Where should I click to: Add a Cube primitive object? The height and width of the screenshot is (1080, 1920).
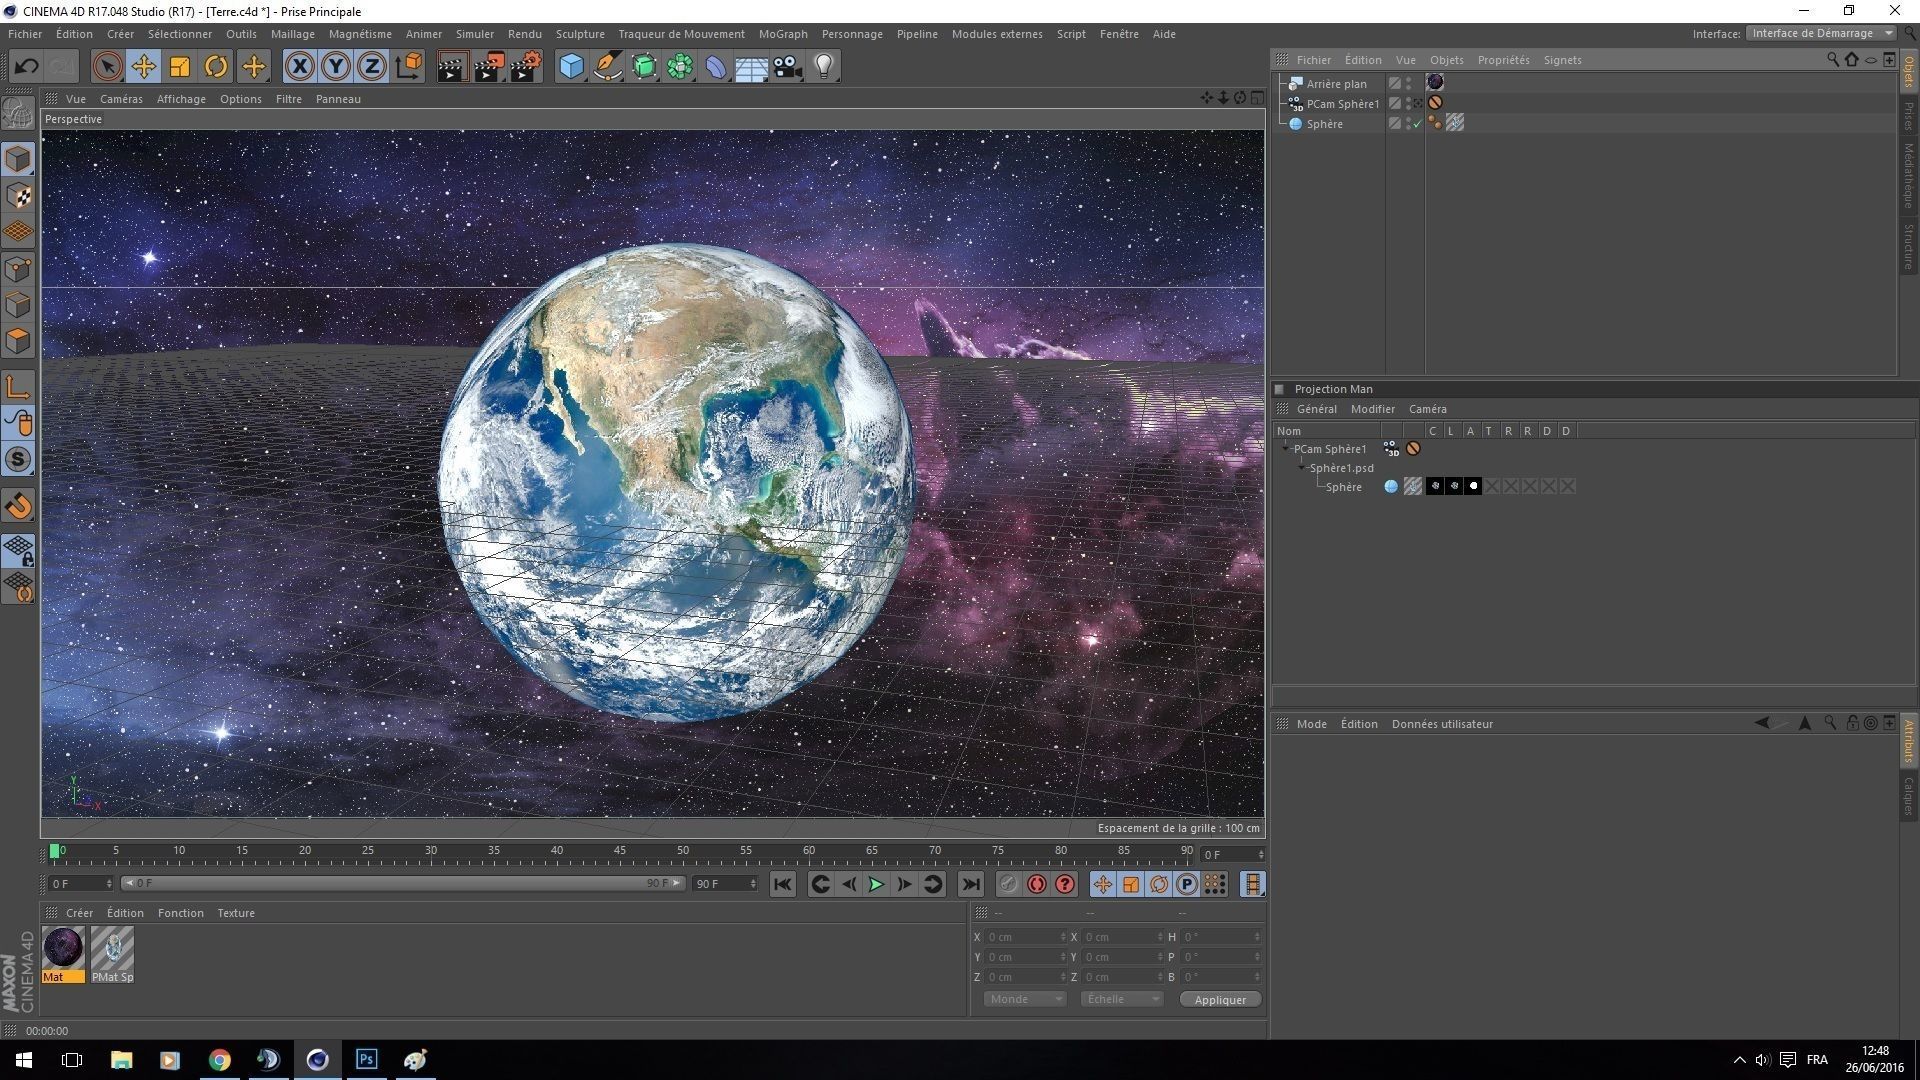tap(571, 67)
